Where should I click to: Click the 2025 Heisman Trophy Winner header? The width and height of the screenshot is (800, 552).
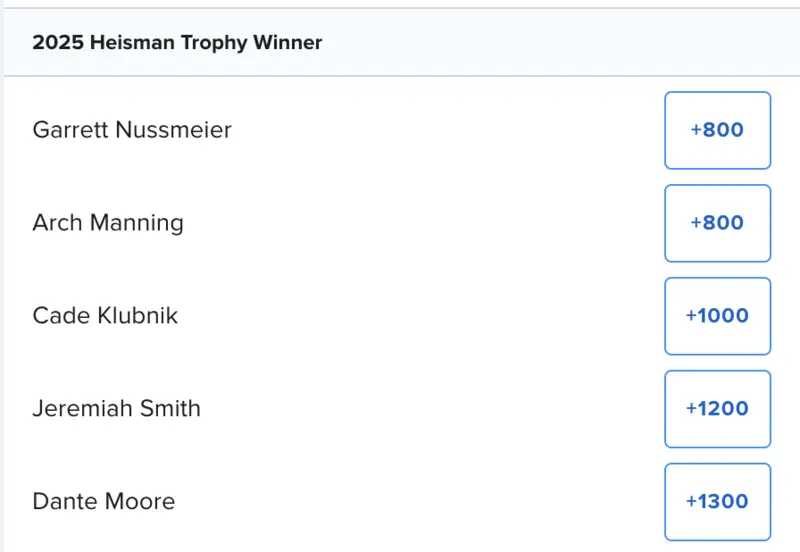[x=177, y=43]
